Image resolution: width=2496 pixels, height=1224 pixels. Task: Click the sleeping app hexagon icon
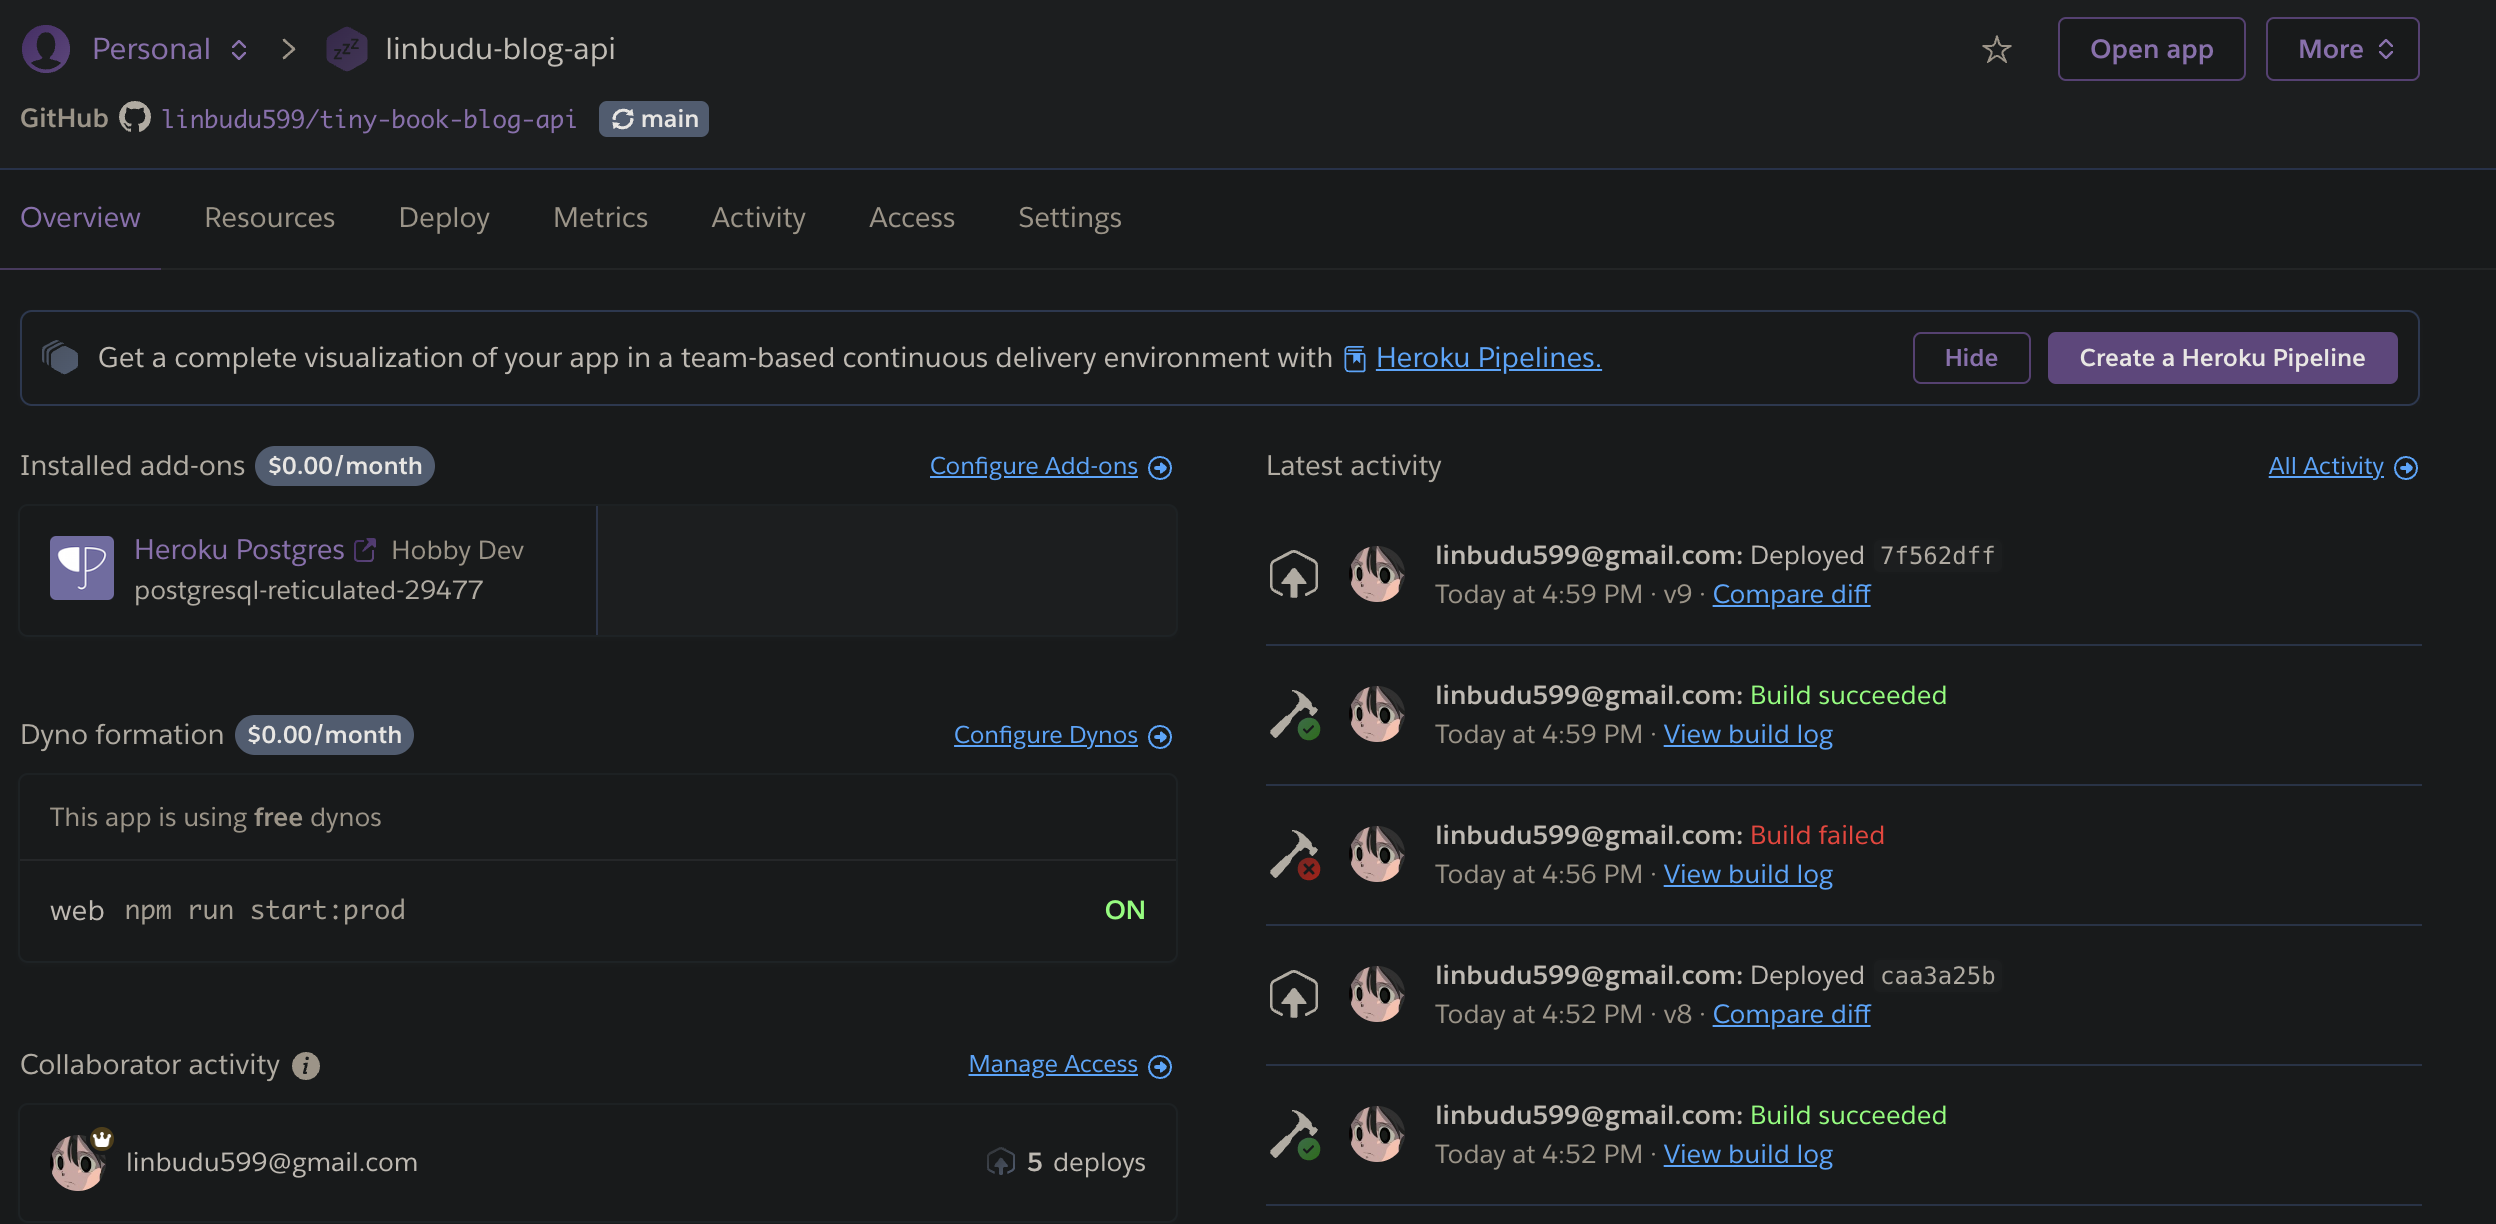click(346, 49)
